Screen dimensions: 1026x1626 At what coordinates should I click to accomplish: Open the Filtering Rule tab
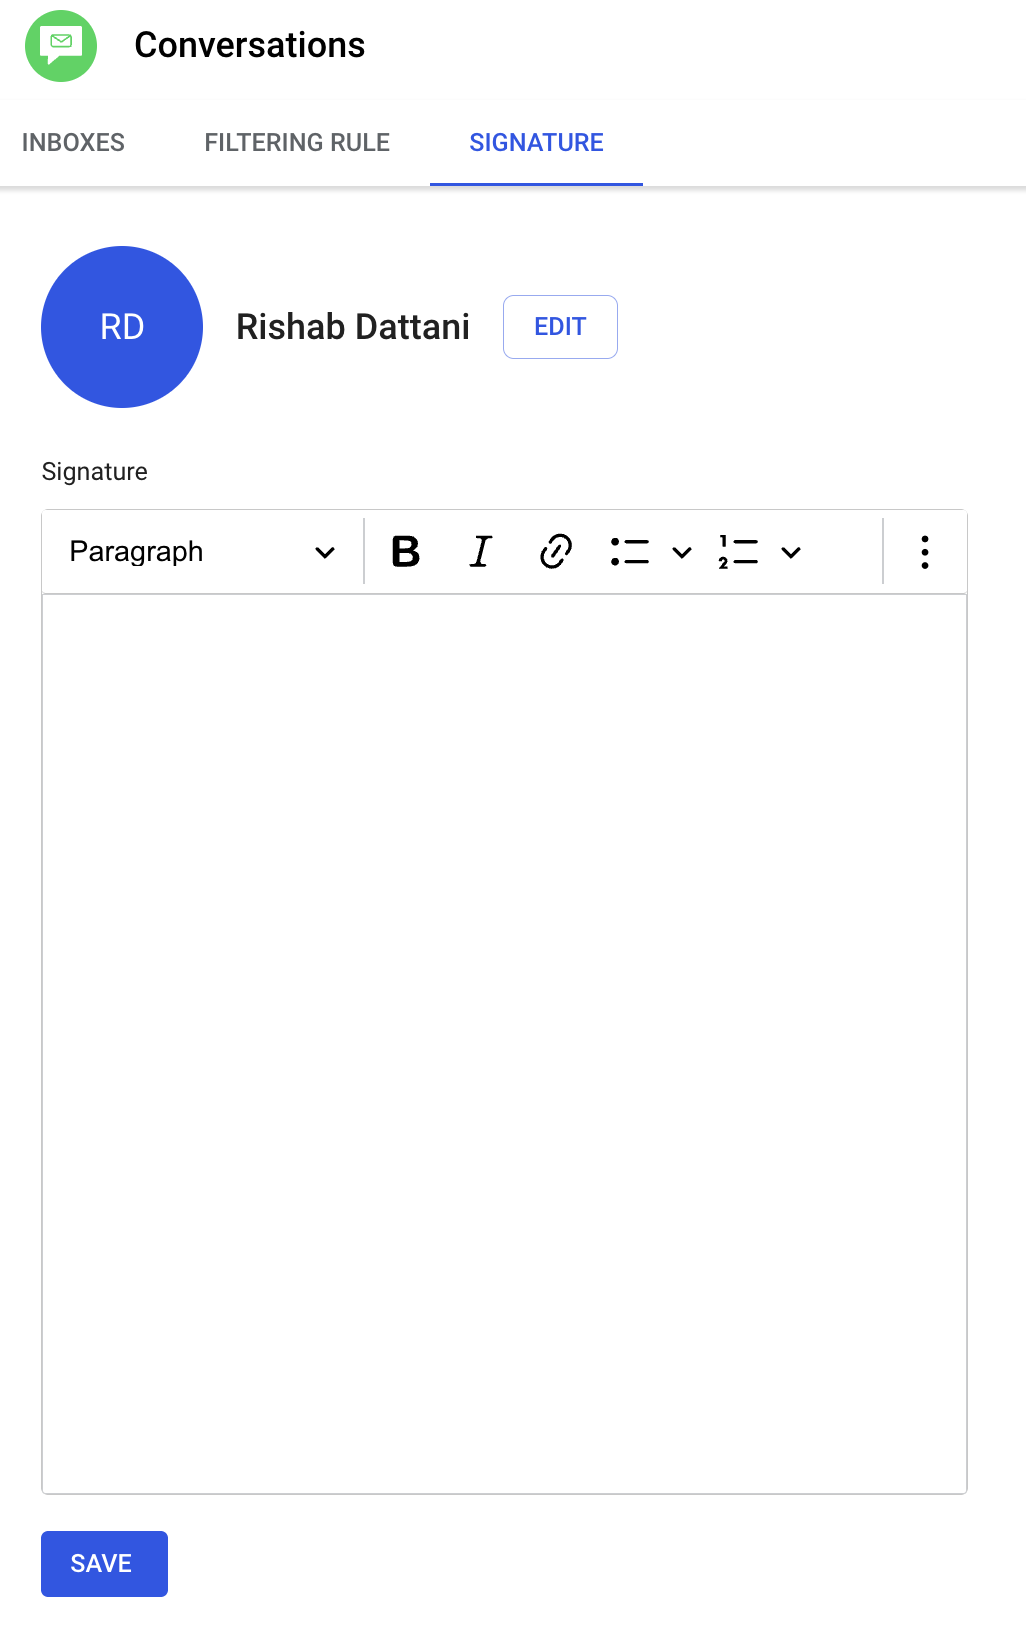pyautogui.click(x=297, y=143)
